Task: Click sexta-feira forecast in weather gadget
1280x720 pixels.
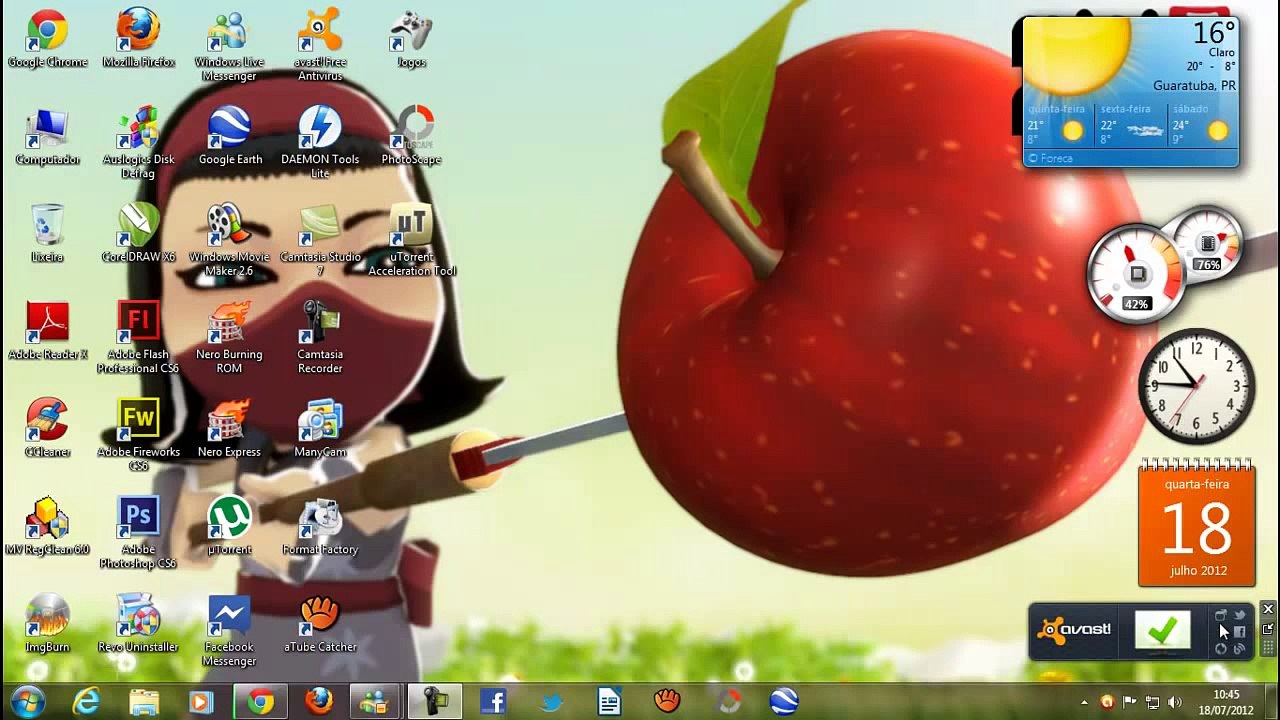Action: coord(1131,124)
